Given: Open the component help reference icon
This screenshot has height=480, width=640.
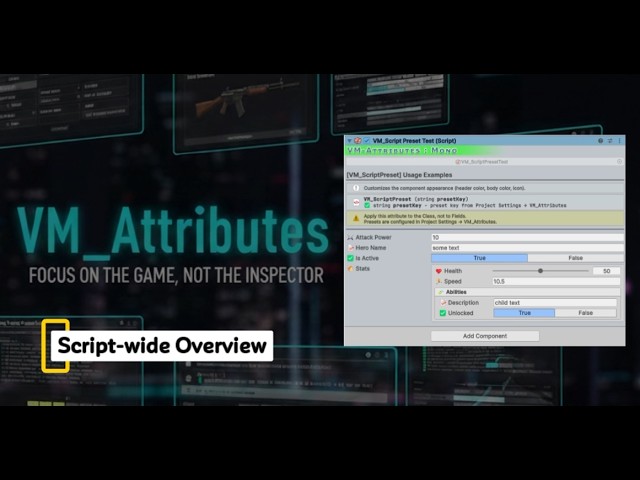Looking at the screenshot, I should [600, 140].
